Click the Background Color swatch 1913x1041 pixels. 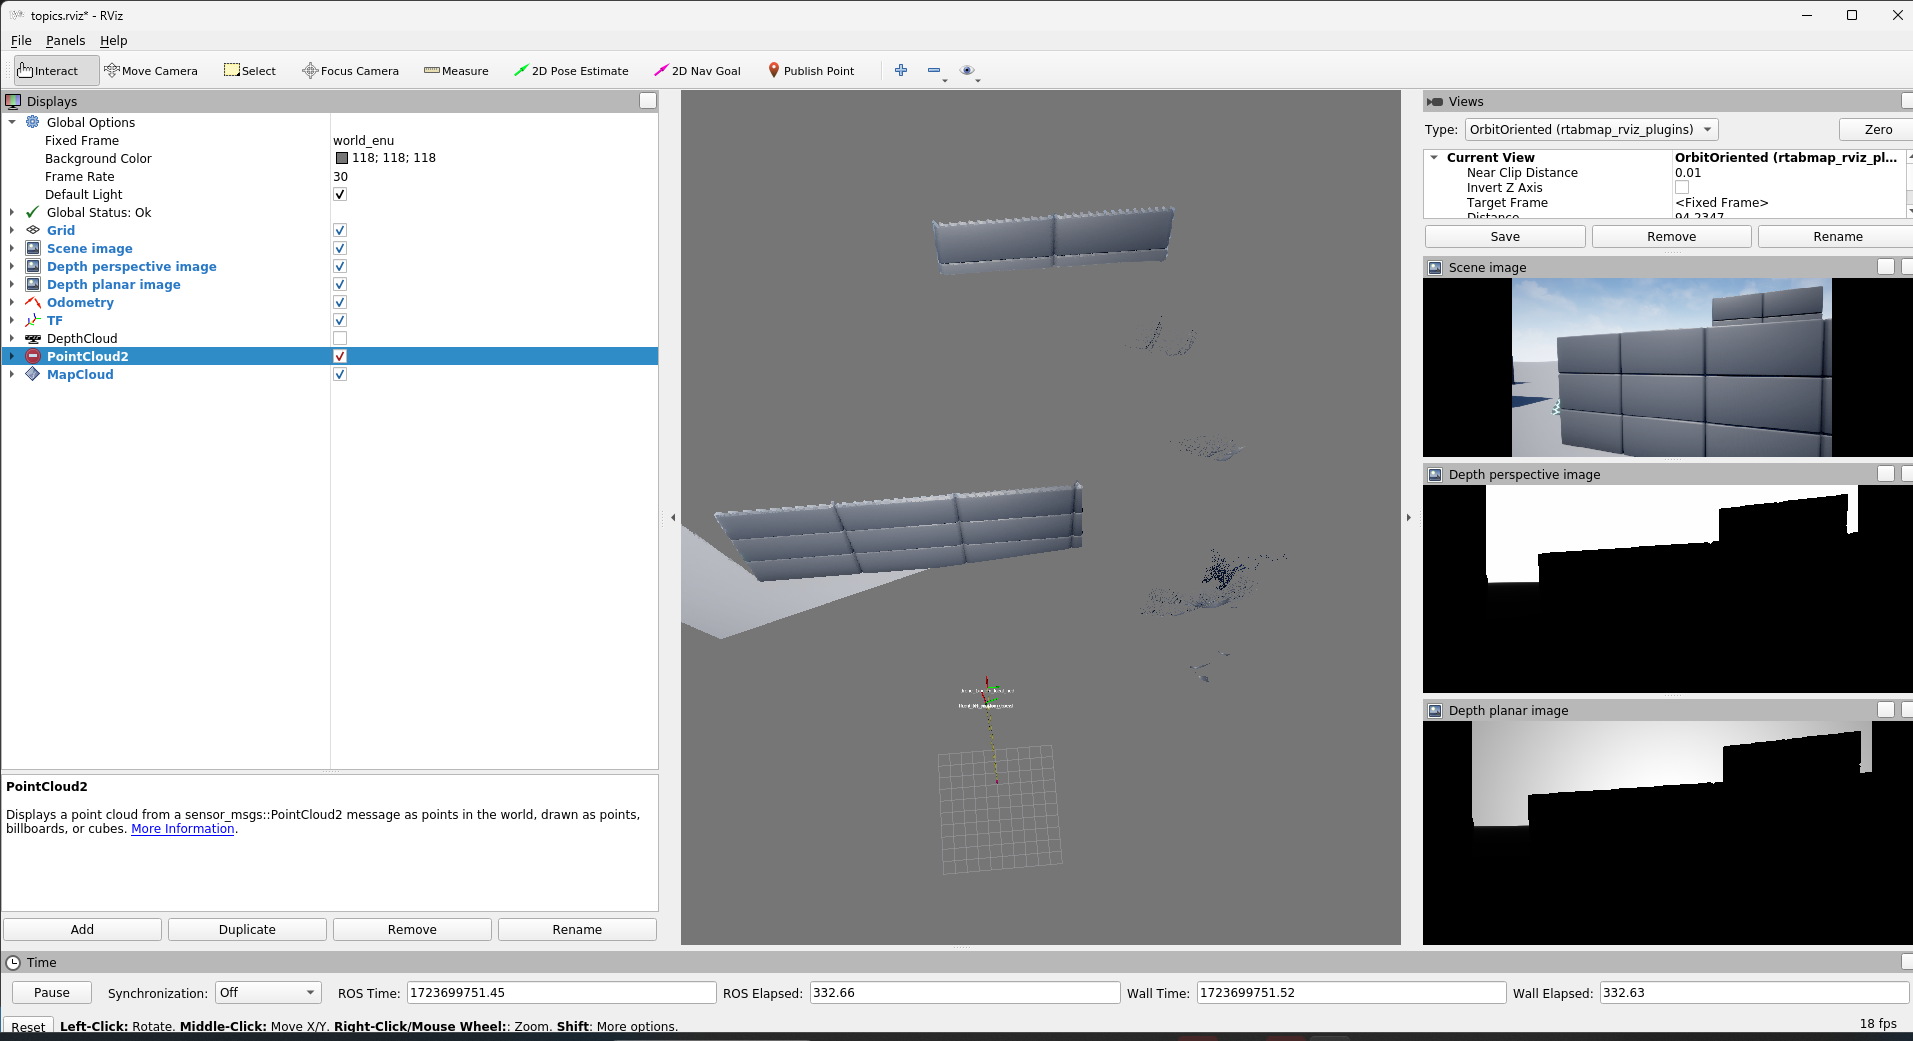pyautogui.click(x=342, y=158)
